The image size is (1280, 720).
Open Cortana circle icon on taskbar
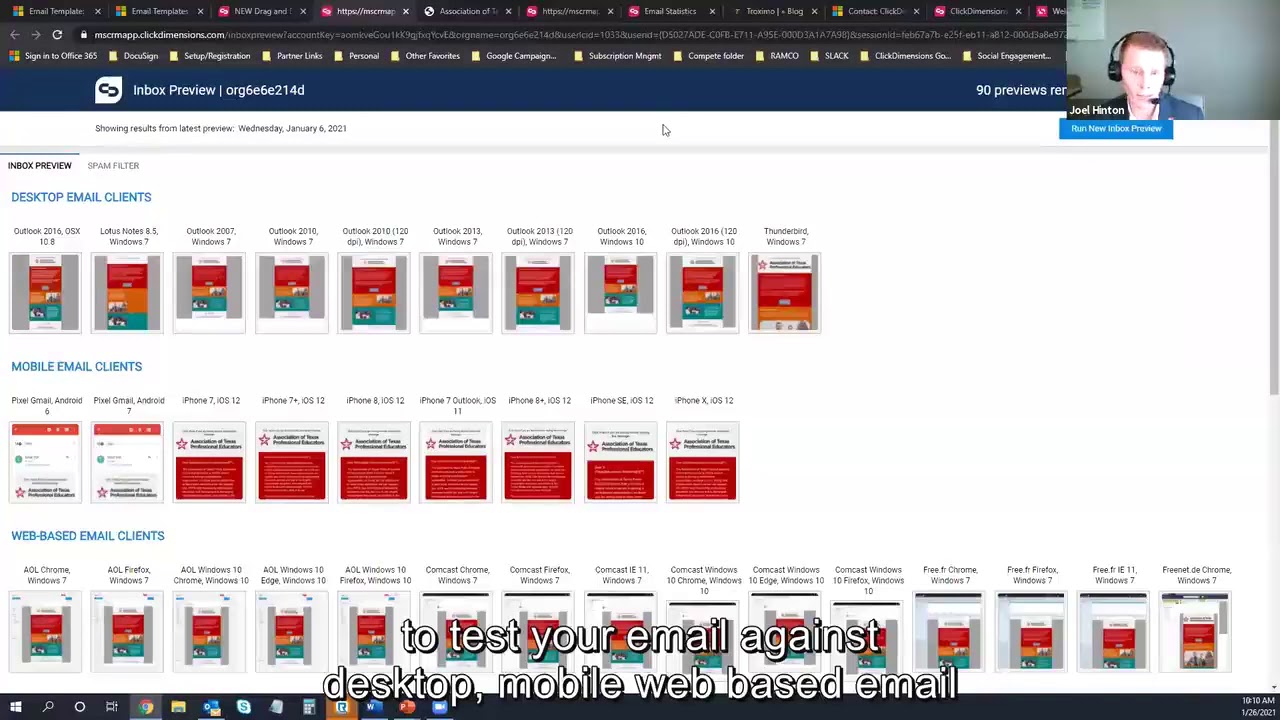pos(80,707)
